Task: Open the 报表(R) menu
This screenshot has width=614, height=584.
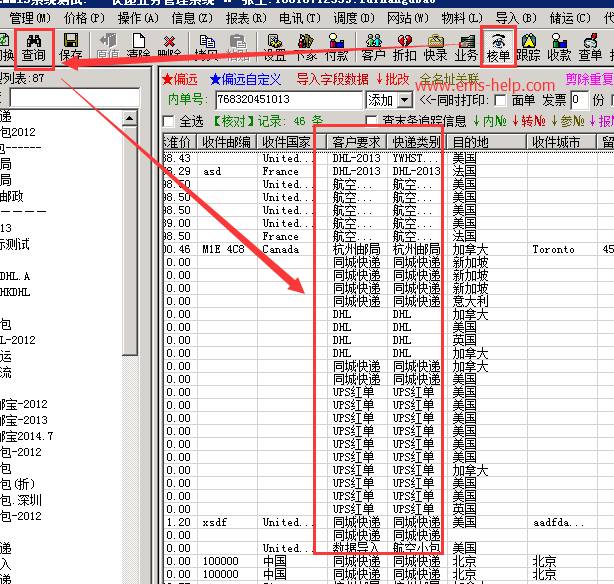Action: [246, 18]
